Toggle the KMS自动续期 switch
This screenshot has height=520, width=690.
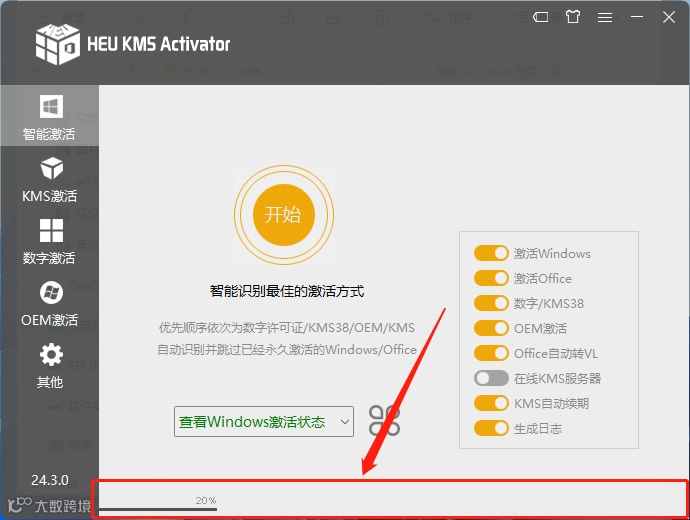[491, 403]
